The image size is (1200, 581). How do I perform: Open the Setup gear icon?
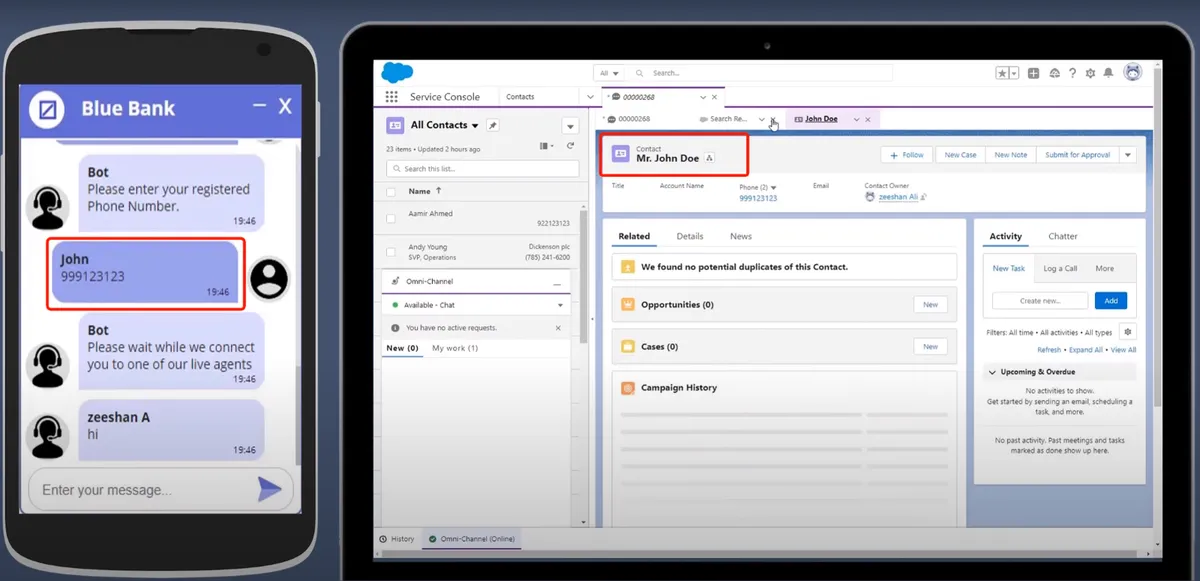[x=1090, y=73]
